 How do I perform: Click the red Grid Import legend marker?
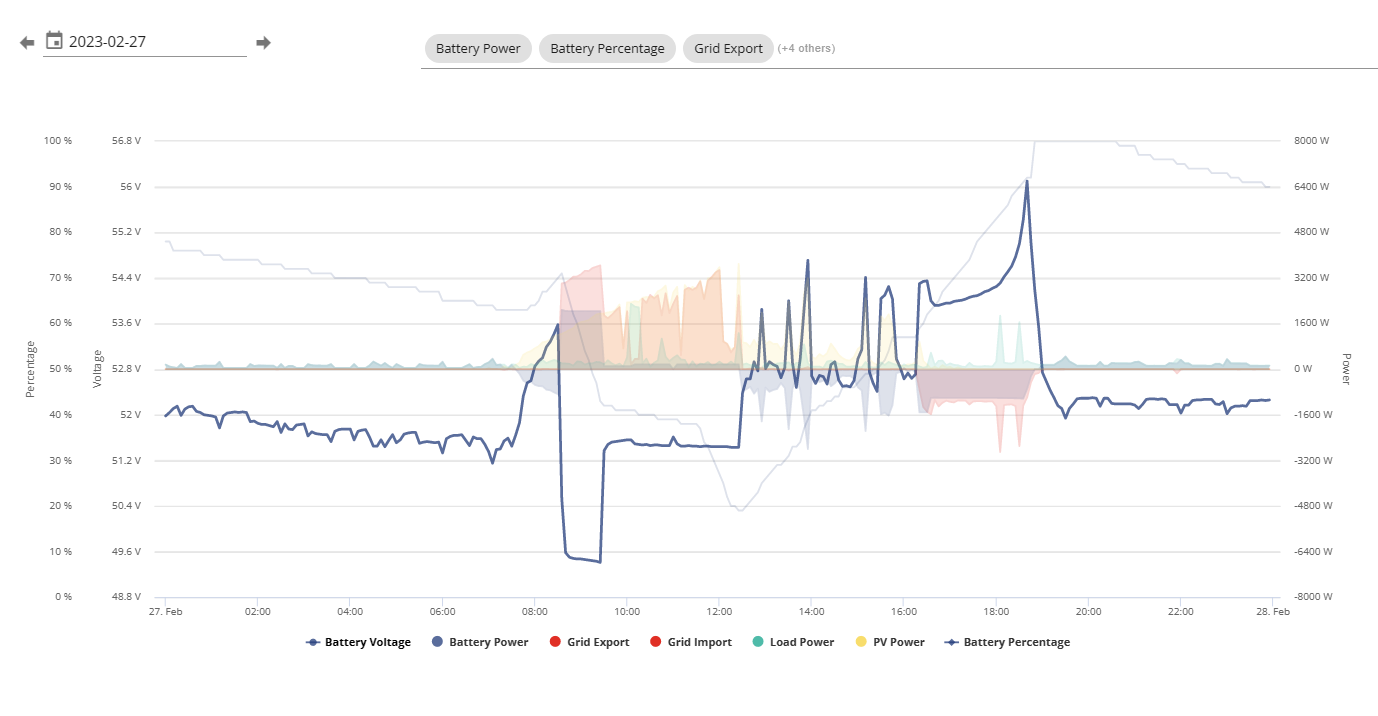pyautogui.click(x=656, y=642)
